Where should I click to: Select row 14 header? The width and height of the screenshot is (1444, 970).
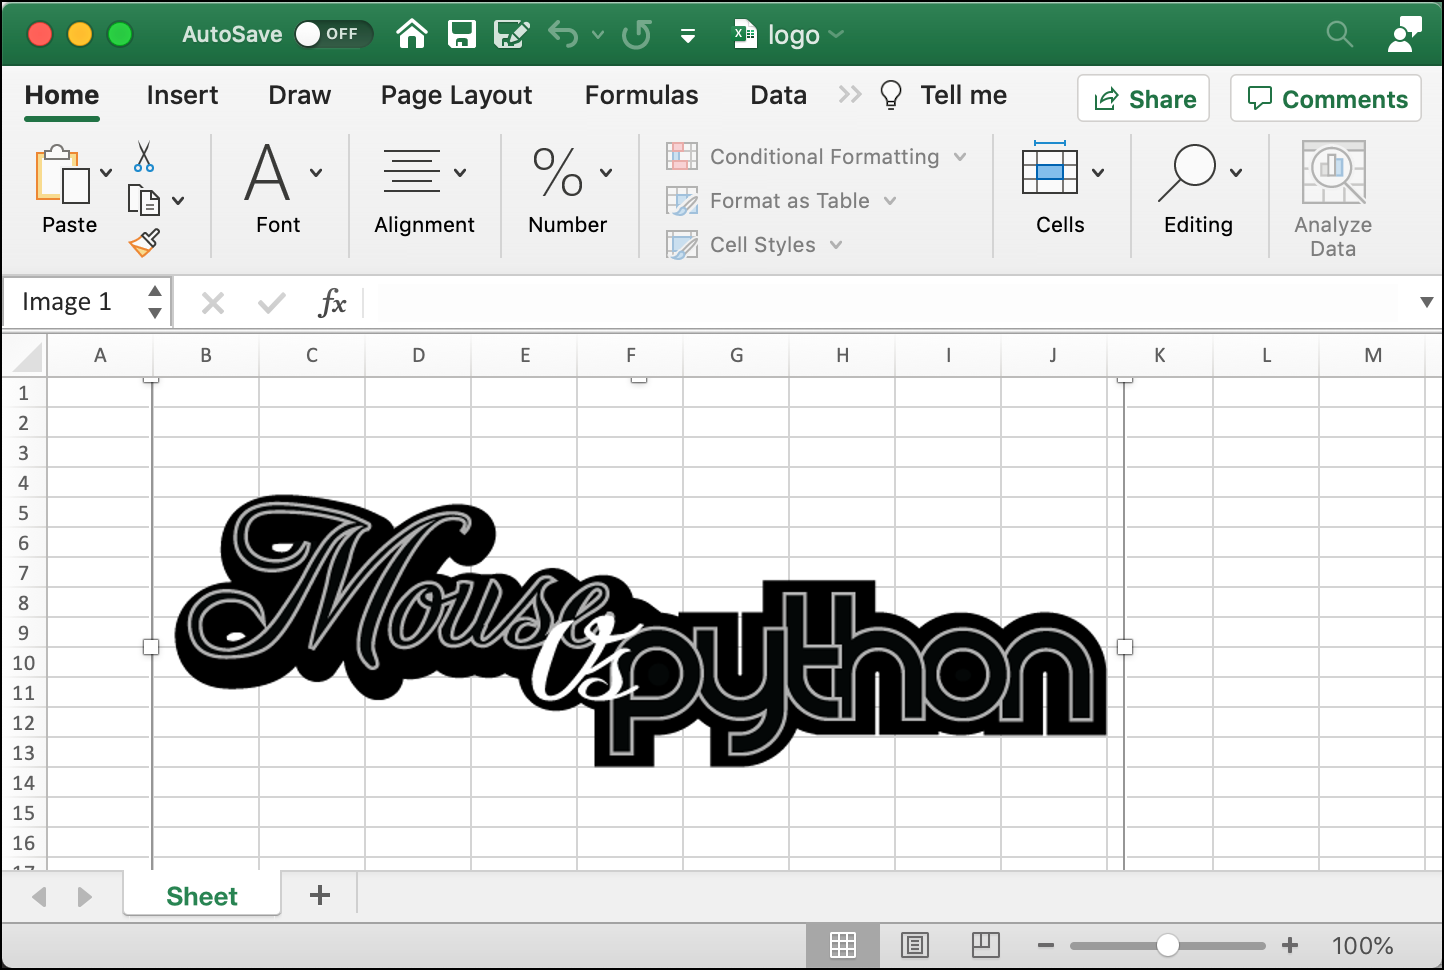pos(24,783)
